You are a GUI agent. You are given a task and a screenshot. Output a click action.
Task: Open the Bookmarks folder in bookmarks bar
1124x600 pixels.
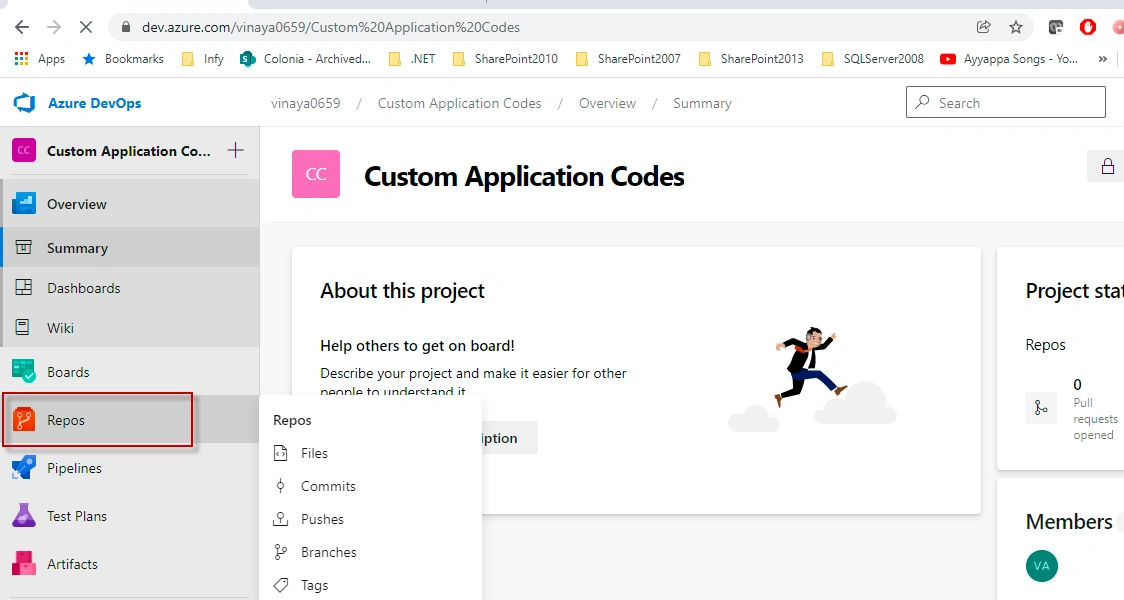point(123,59)
